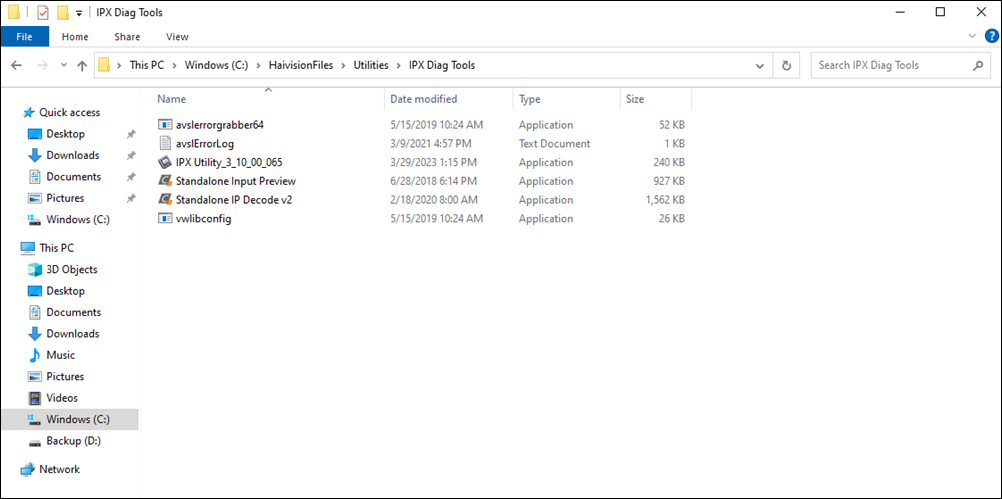Open the Customize Quick Access Toolbar dropdown

point(79,13)
